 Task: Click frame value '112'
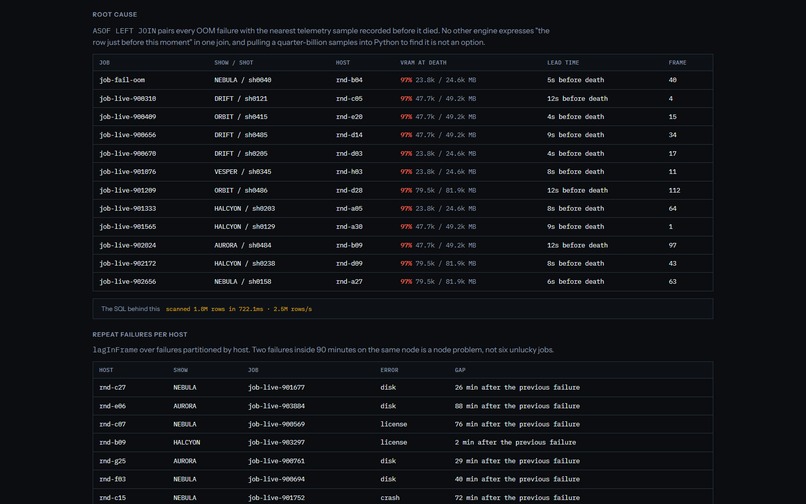tap(674, 190)
